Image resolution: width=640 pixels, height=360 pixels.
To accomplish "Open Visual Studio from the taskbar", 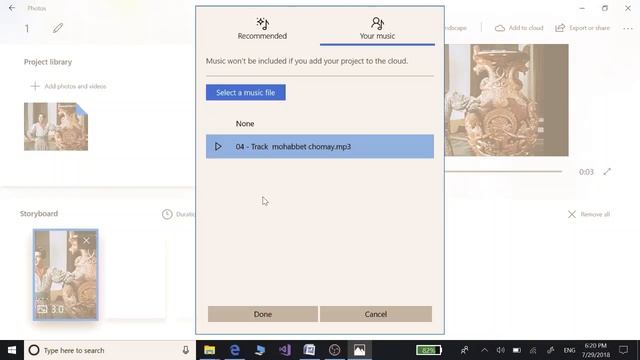I will click(x=285, y=350).
